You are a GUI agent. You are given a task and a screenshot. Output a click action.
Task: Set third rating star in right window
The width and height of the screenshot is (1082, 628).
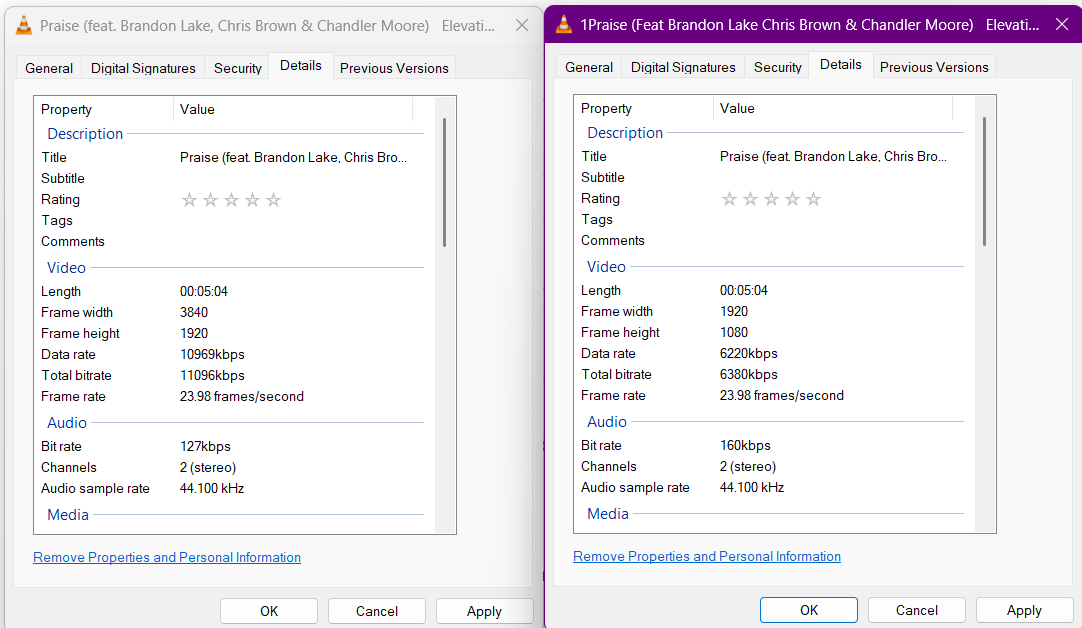(771, 199)
